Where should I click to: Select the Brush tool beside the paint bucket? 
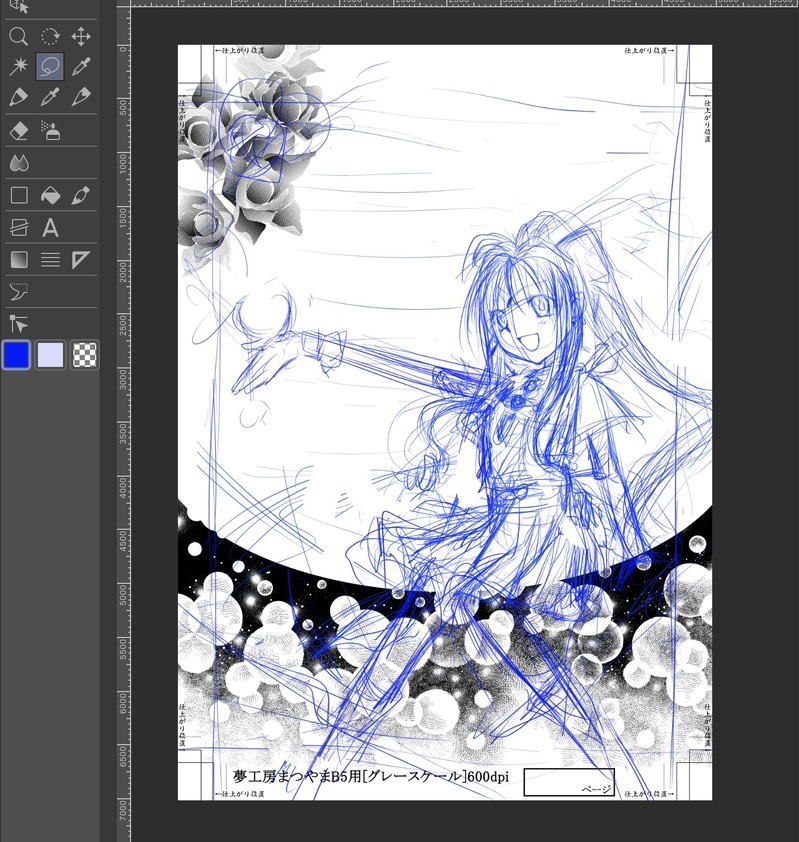(x=81, y=195)
